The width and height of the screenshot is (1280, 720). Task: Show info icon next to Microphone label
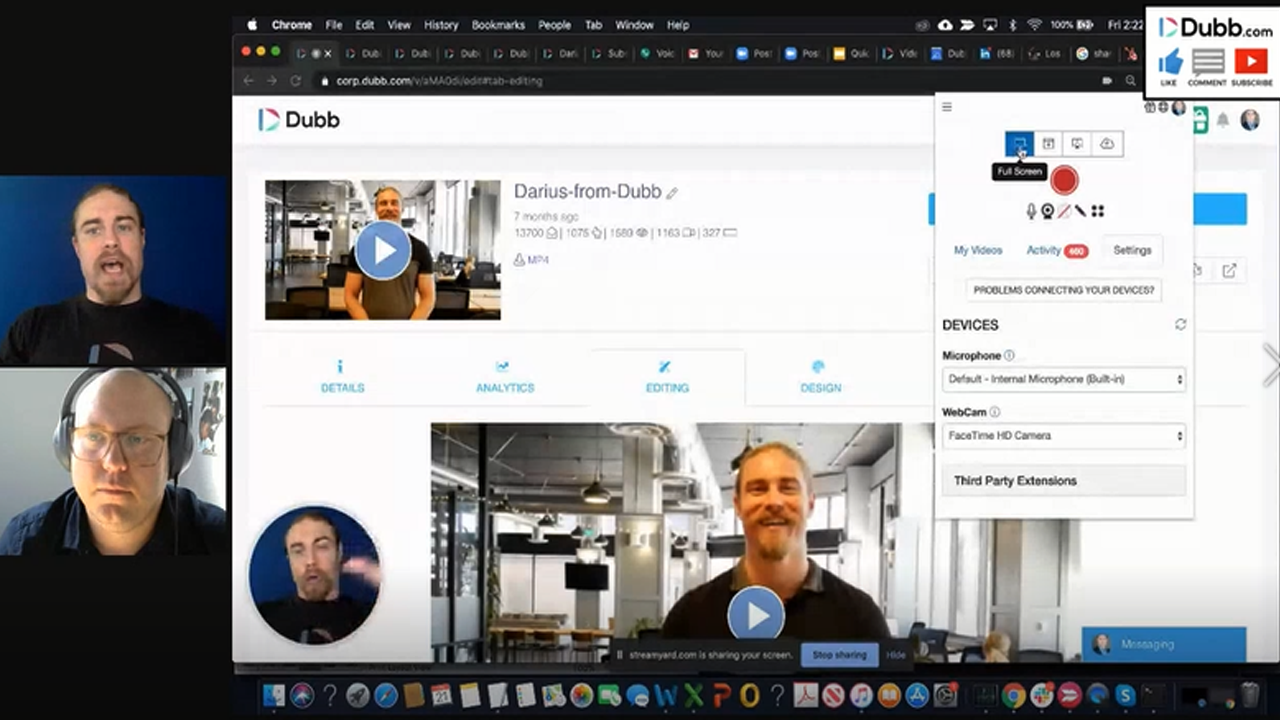click(1009, 356)
